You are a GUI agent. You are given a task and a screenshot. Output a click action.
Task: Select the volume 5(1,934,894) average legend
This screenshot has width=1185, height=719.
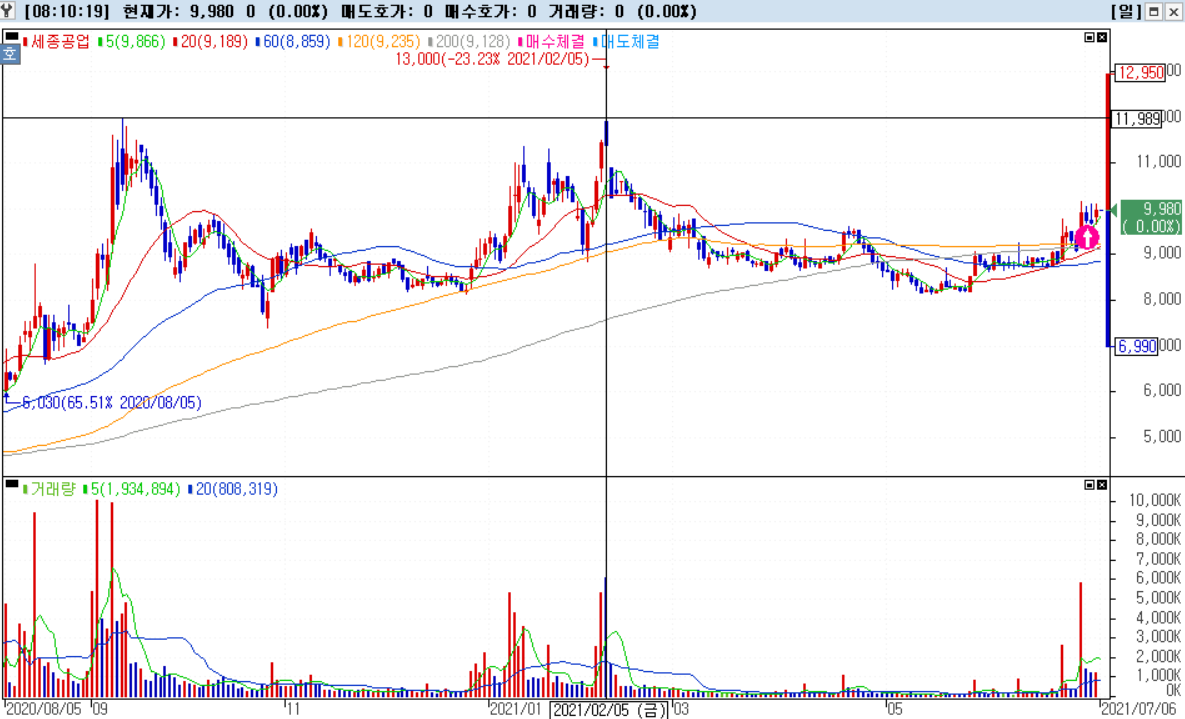pyautogui.click(x=131, y=489)
